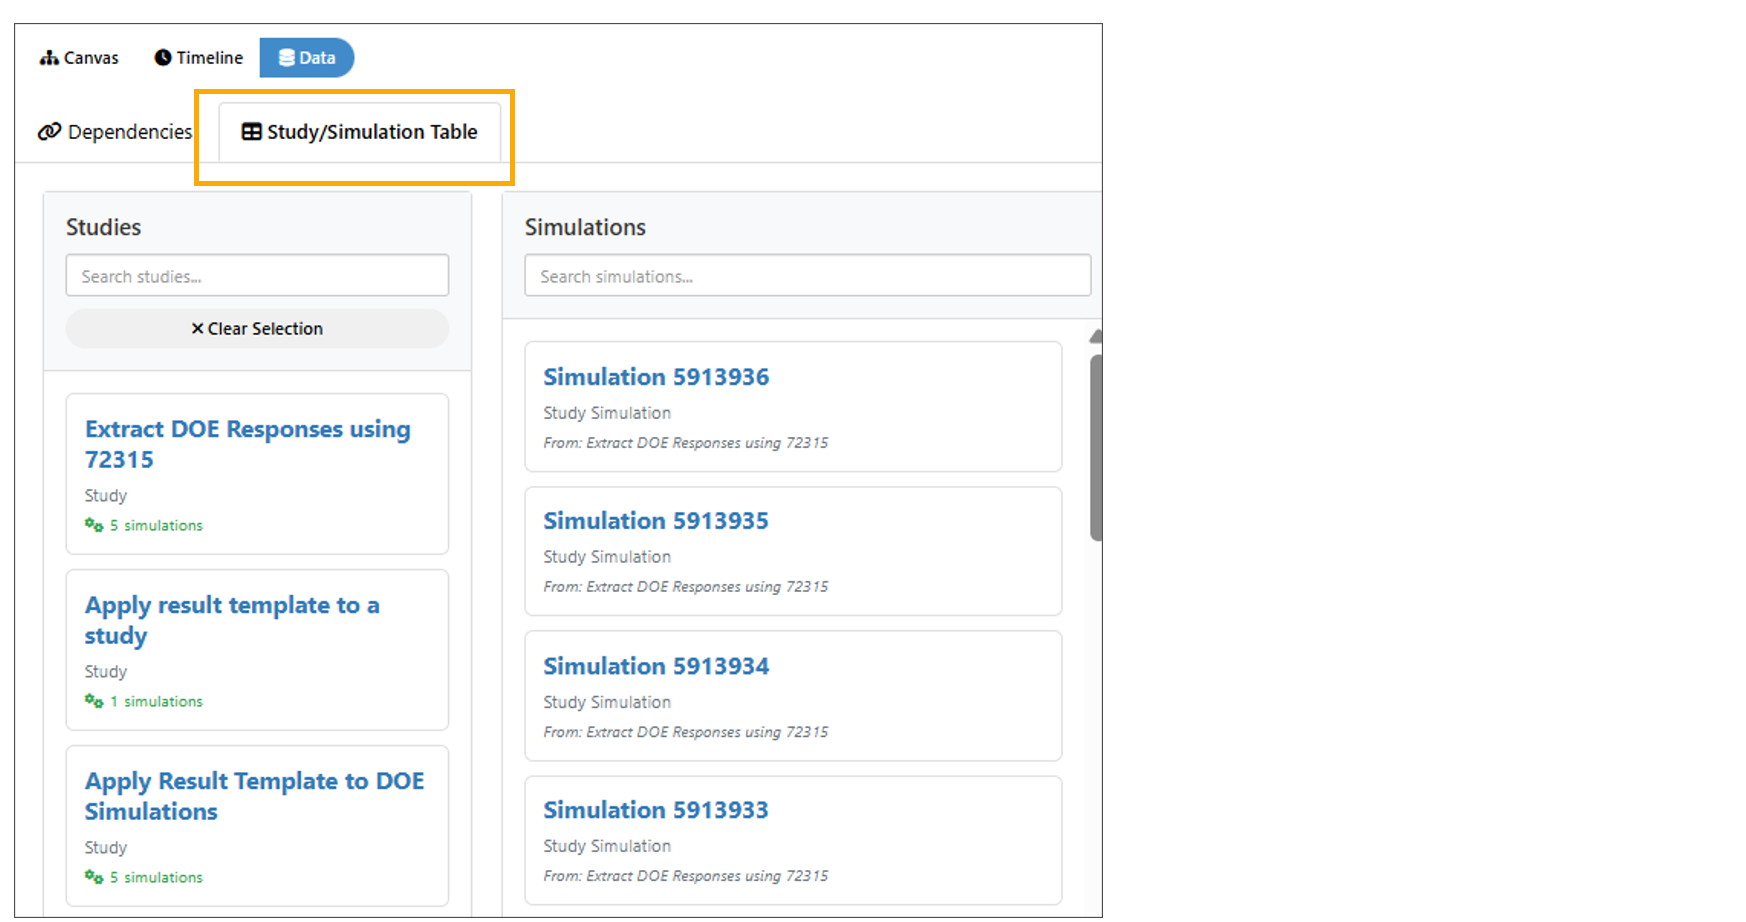The width and height of the screenshot is (1746, 922).
Task: Click gears icon under Apply Result Template to DOE Simulations
Action: coord(94,877)
